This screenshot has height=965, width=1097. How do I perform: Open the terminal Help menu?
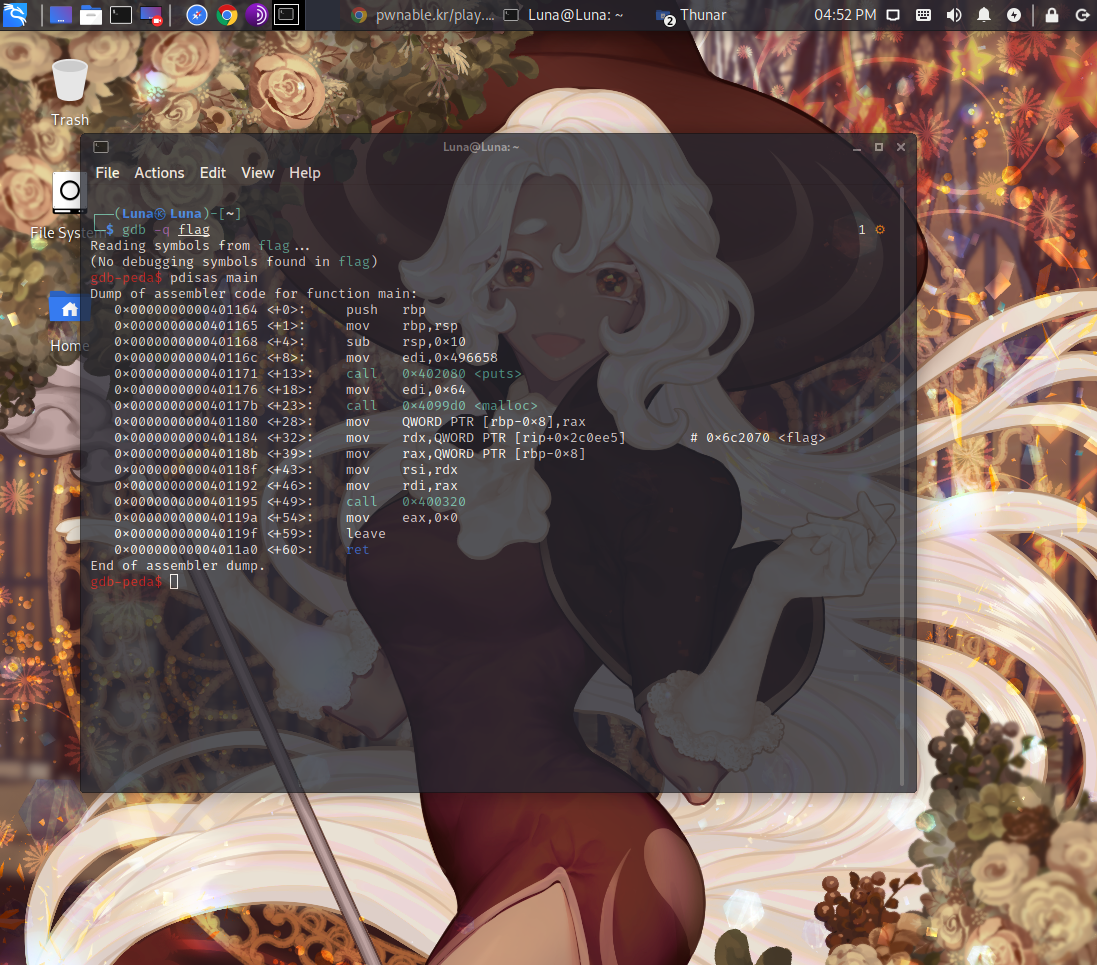coord(305,173)
